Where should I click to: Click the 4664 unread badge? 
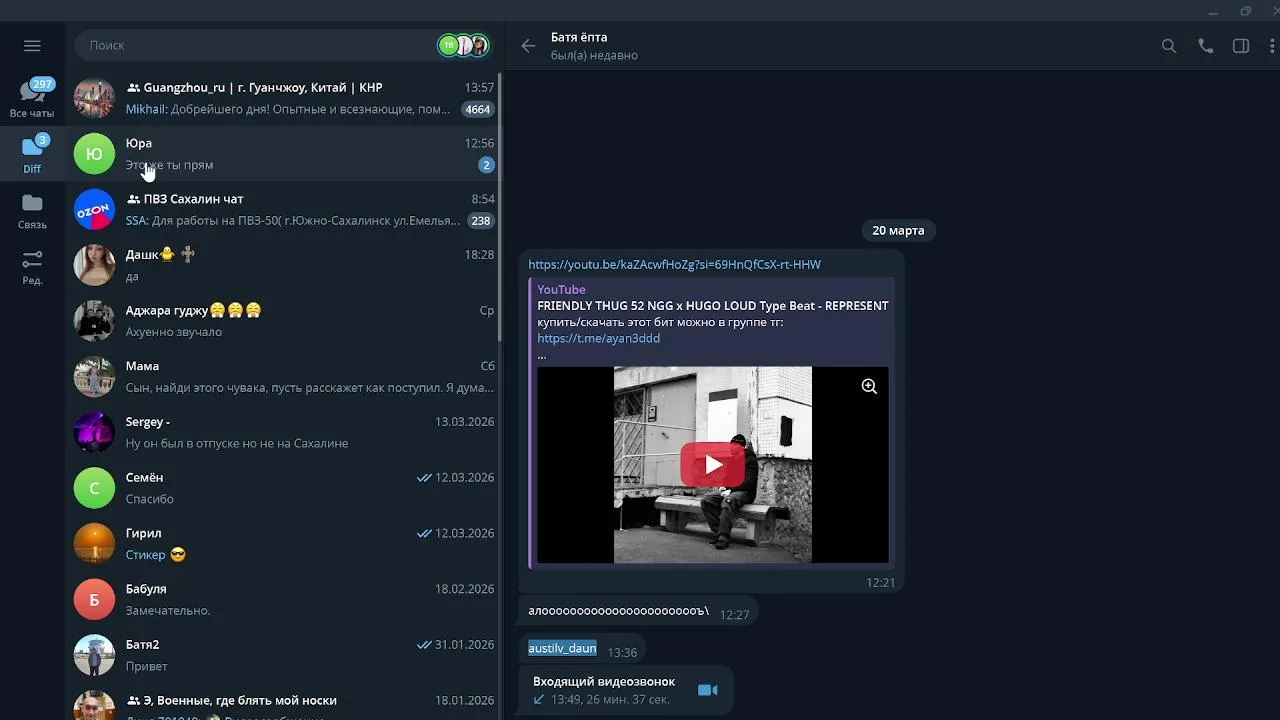click(x=478, y=109)
